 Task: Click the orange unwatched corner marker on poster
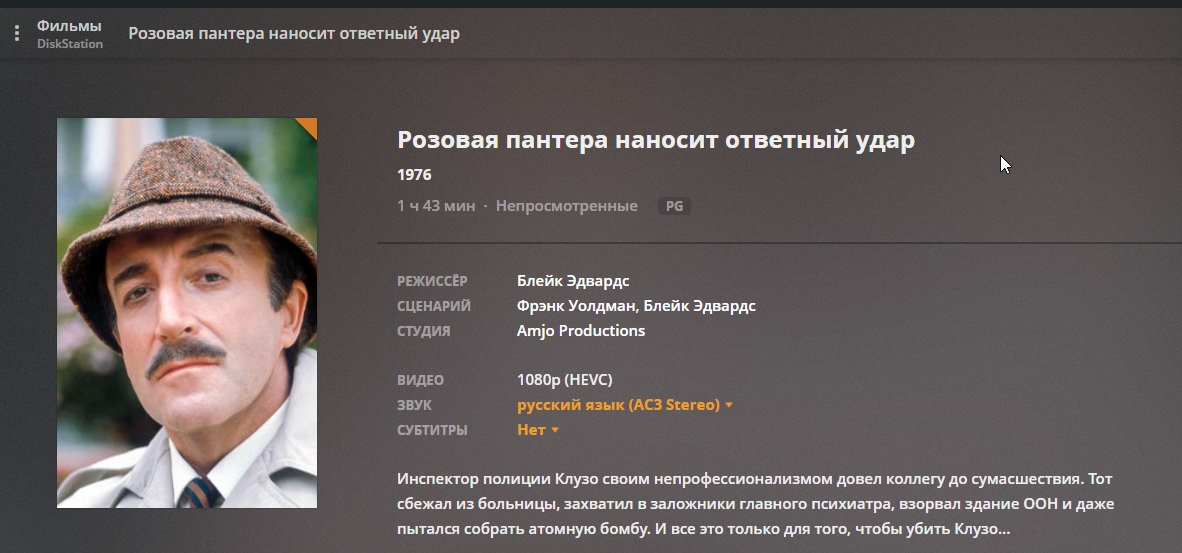click(309, 126)
